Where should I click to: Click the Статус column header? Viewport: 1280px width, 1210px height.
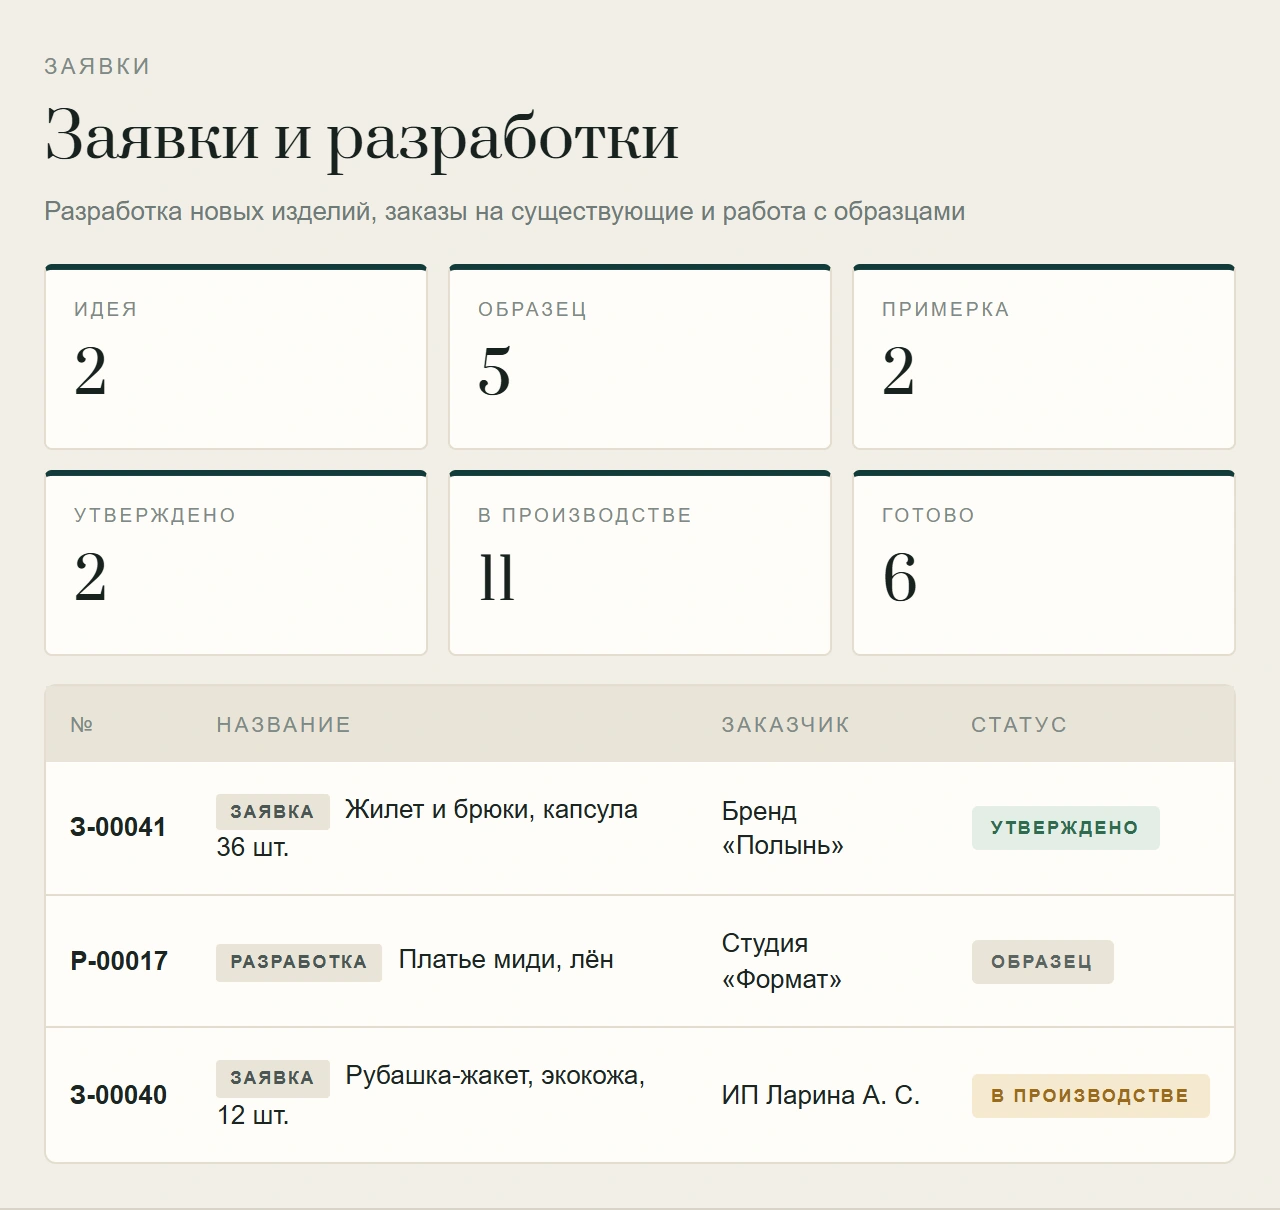pos(1019,725)
